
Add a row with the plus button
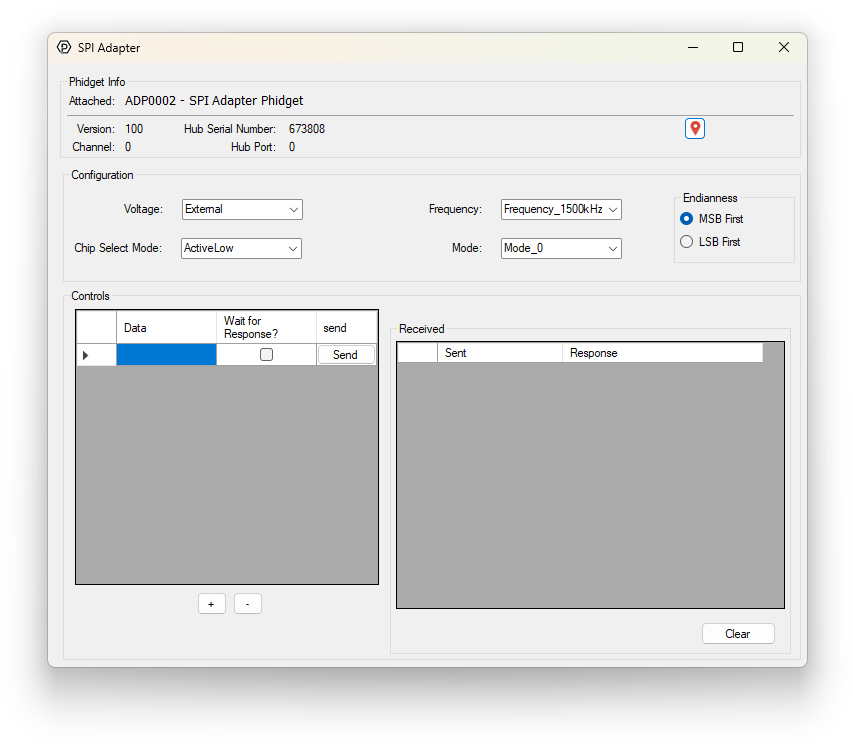pos(211,604)
